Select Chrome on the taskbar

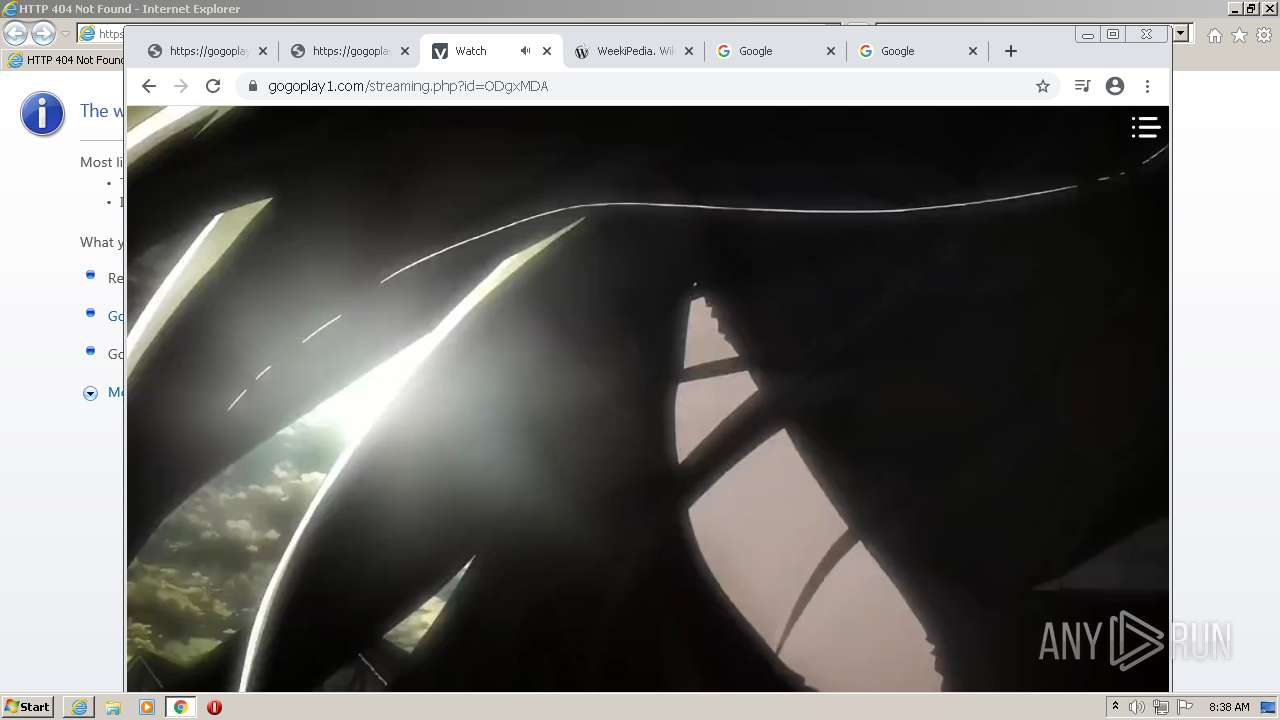(x=180, y=707)
